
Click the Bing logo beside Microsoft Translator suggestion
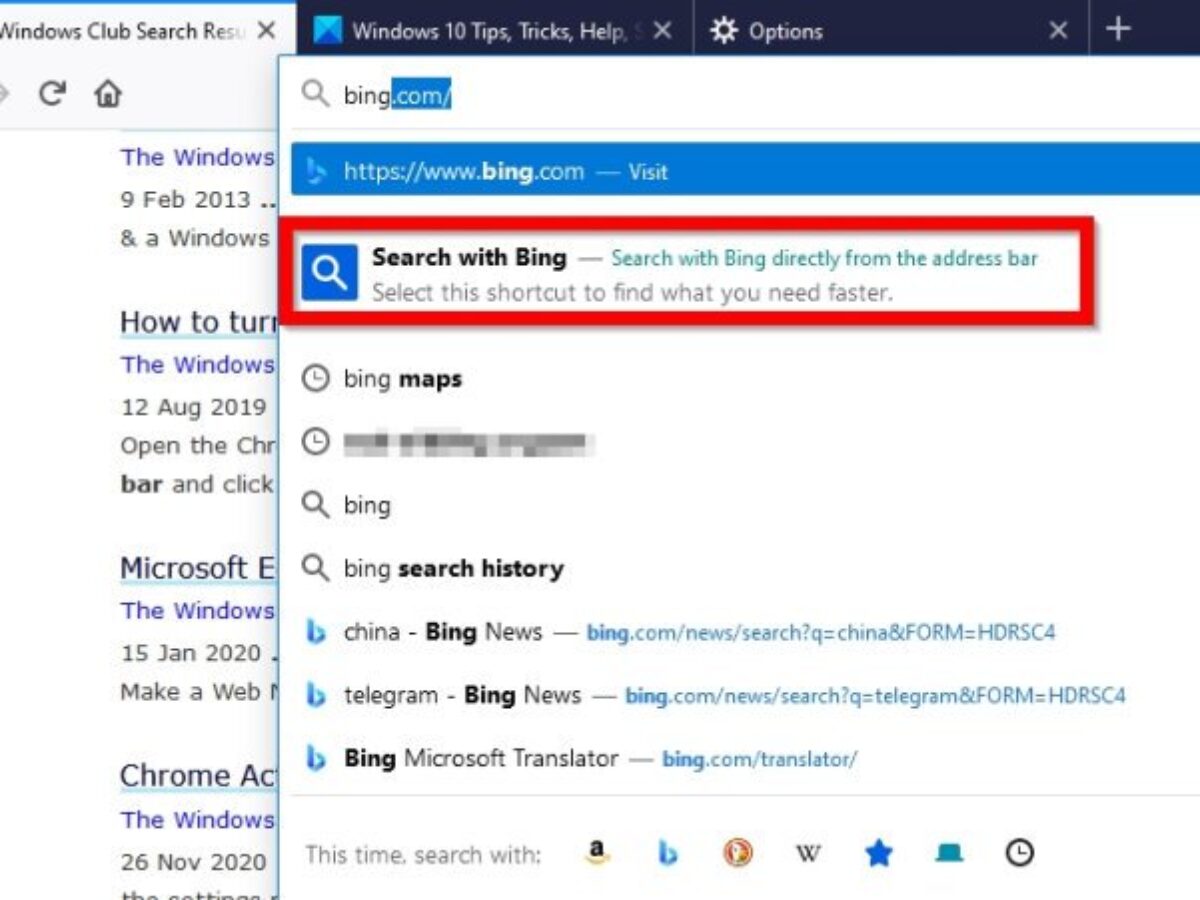click(x=316, y=758)
